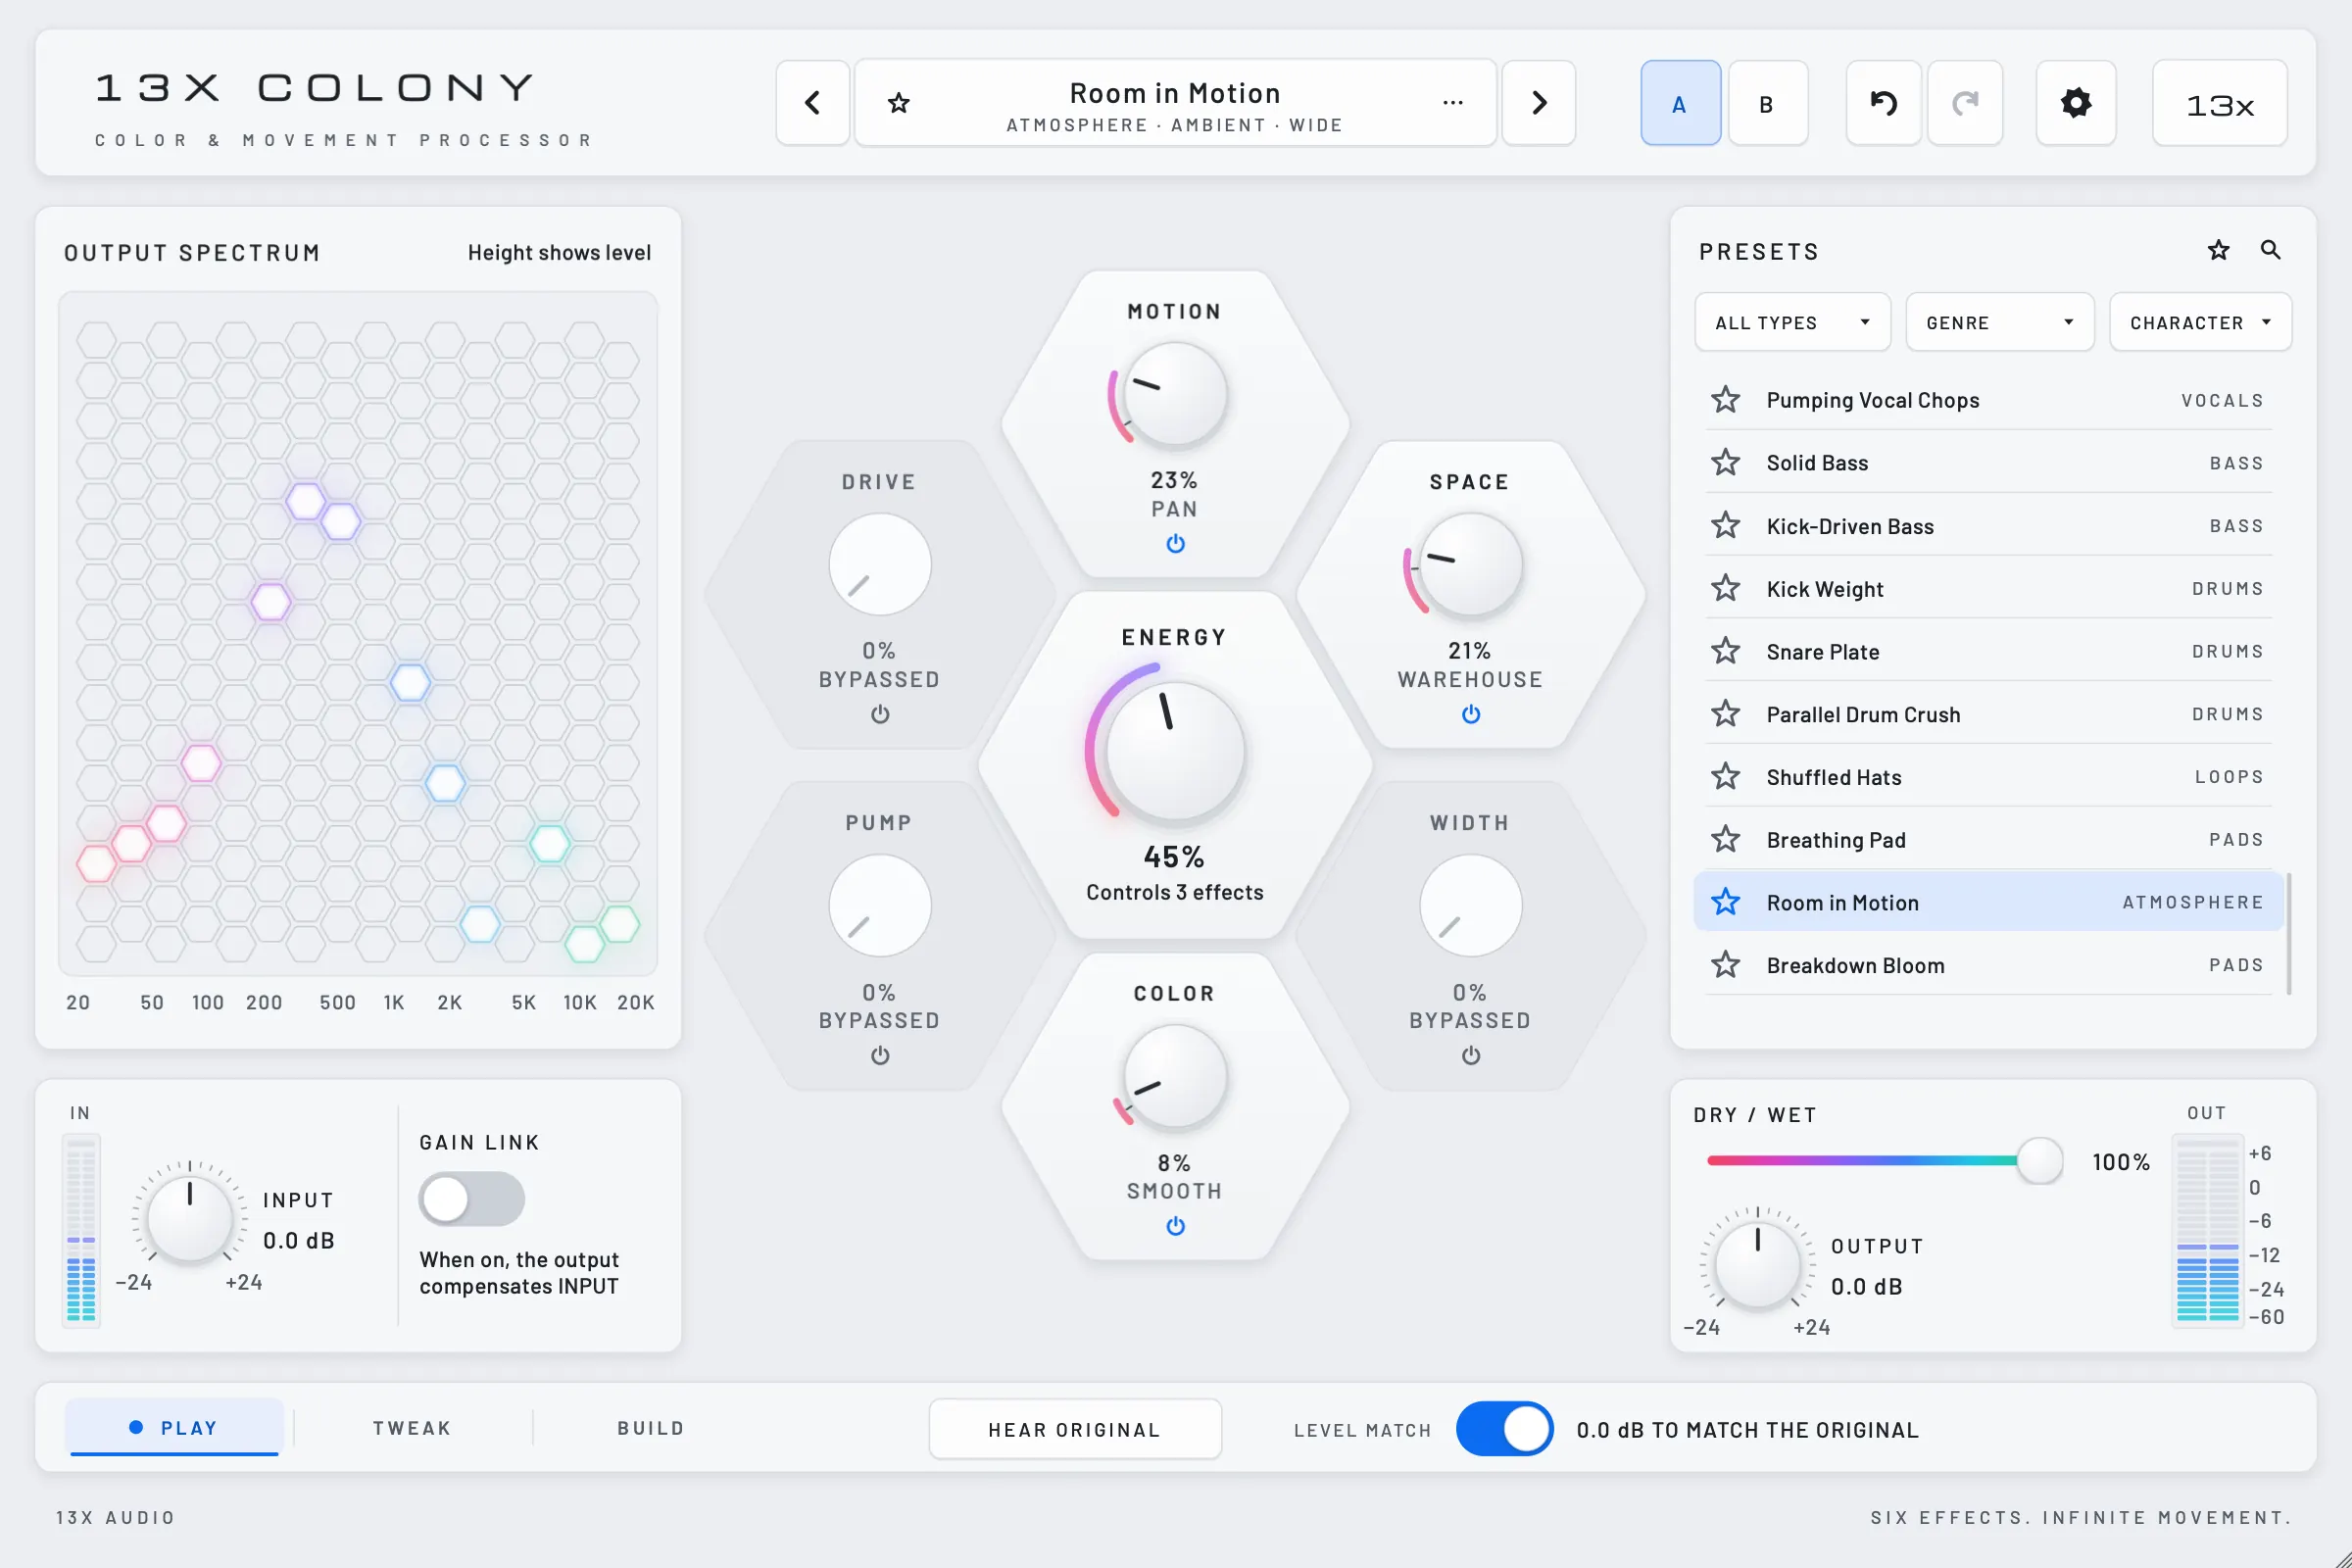2352x1568 pixels.
Task: Click the Motion amount knob
Action: click(x=1175, y=394)
